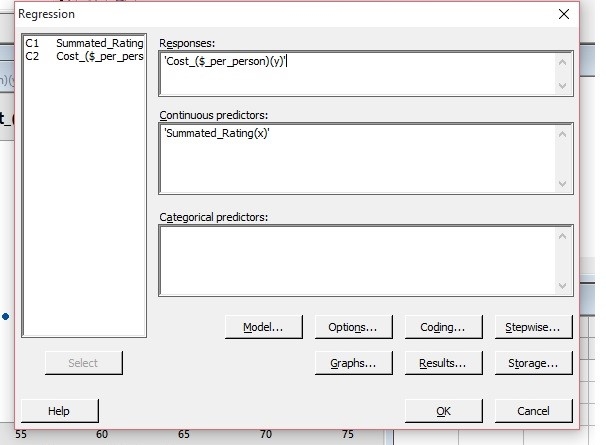606x445 pixels.
Task: Click the Select button under variable list
Action: (83, 363)
